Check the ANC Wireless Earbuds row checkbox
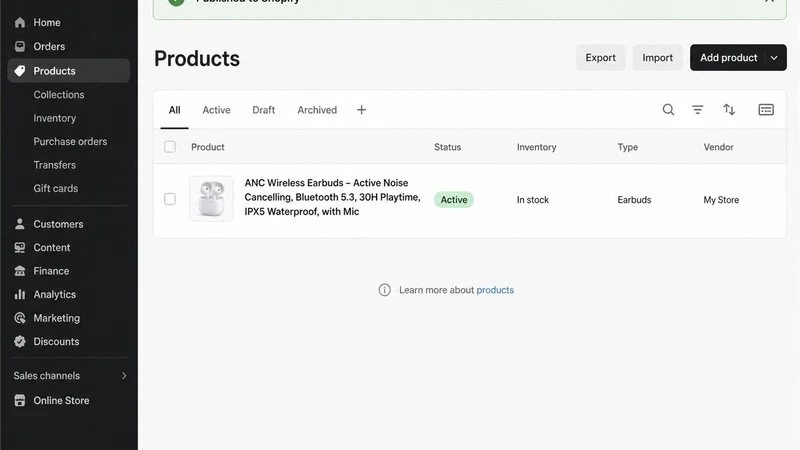 click(170, 199)
